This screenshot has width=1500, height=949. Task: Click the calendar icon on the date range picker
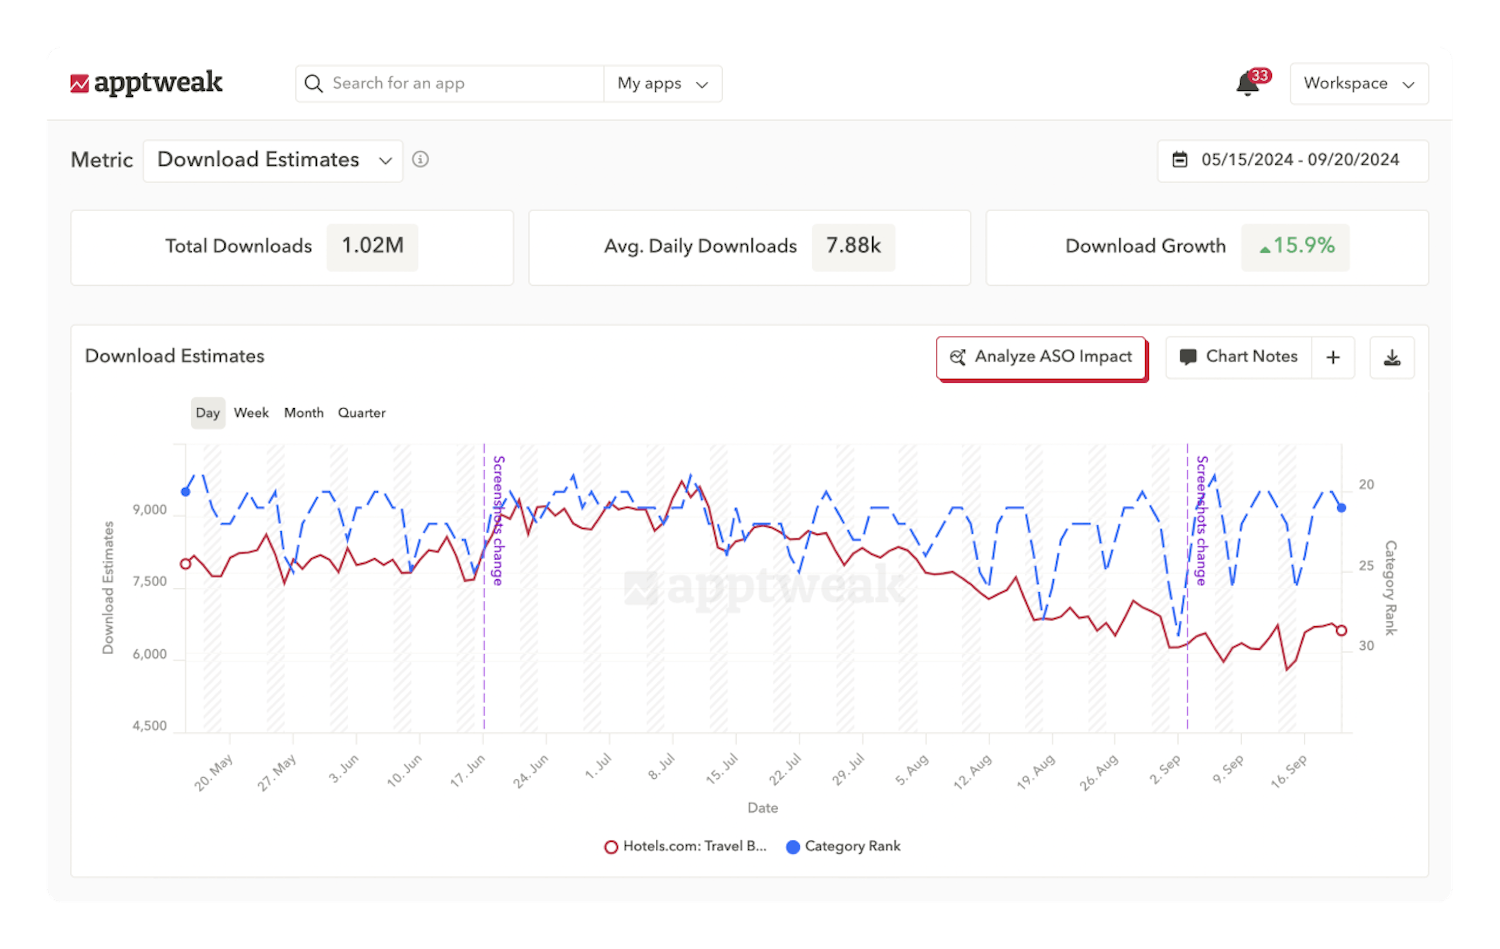click(1179, 160)
